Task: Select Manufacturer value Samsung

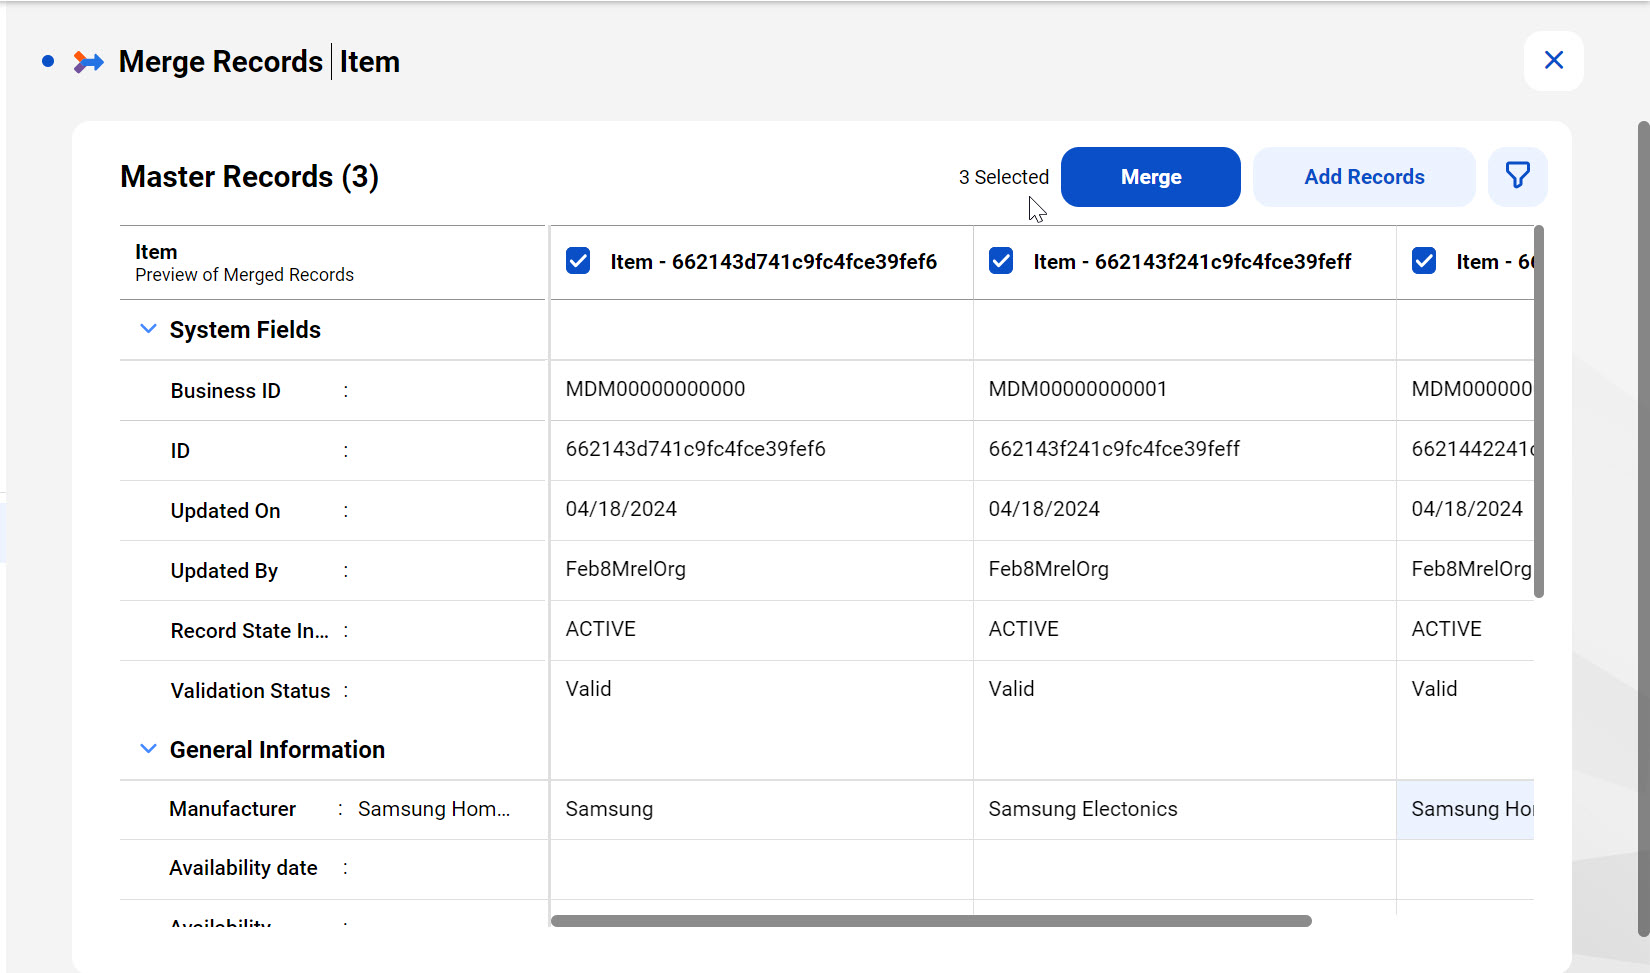Action: click(x=761, y=809)
